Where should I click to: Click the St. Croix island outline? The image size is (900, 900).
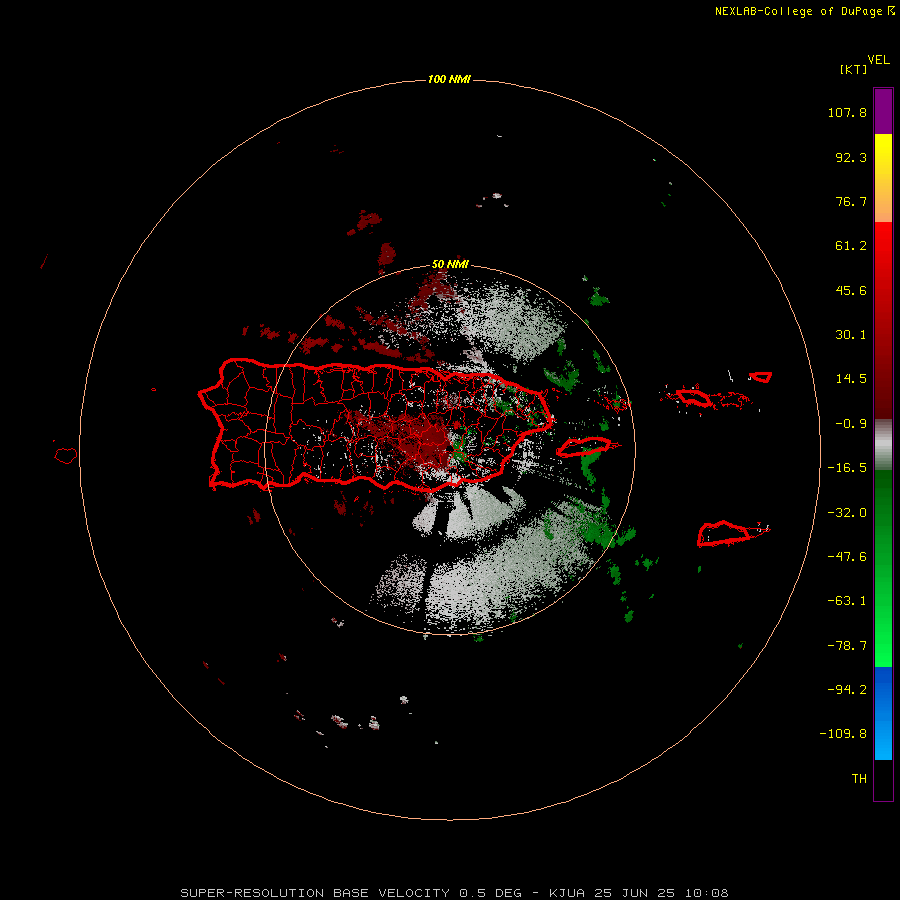(x=724, y=533)
